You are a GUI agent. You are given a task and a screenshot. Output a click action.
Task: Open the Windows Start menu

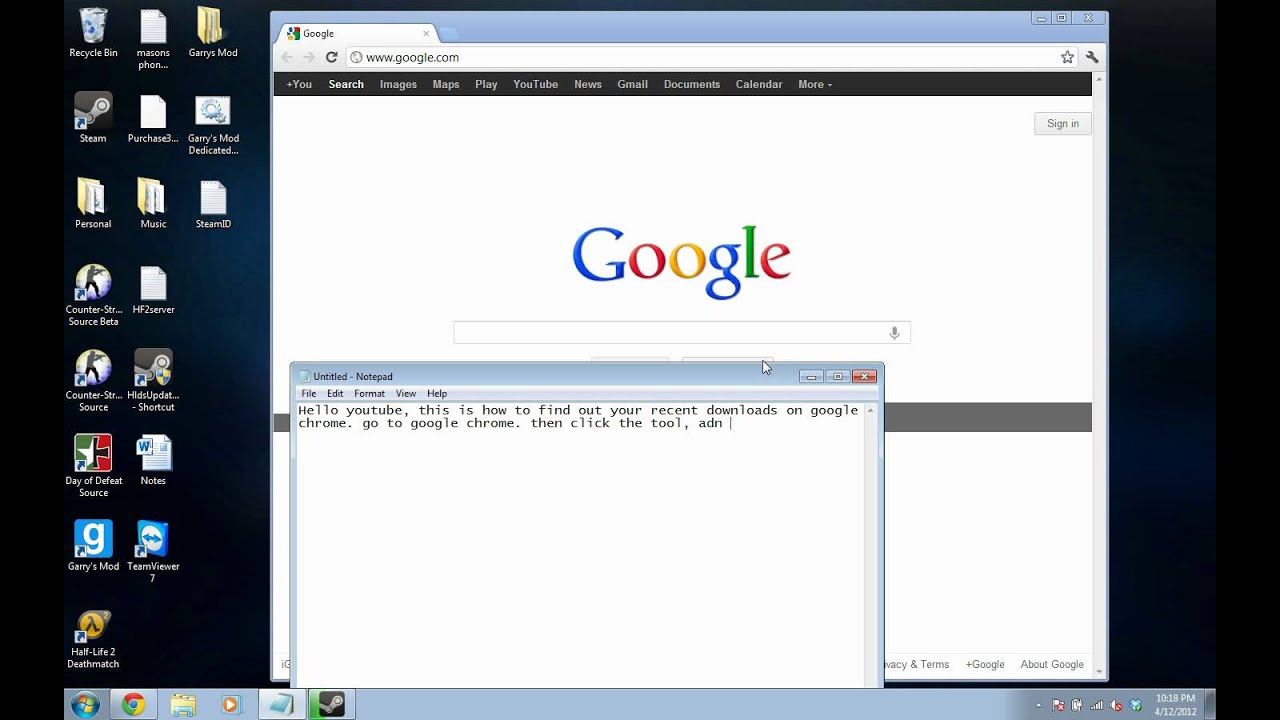tap(85, 704)
